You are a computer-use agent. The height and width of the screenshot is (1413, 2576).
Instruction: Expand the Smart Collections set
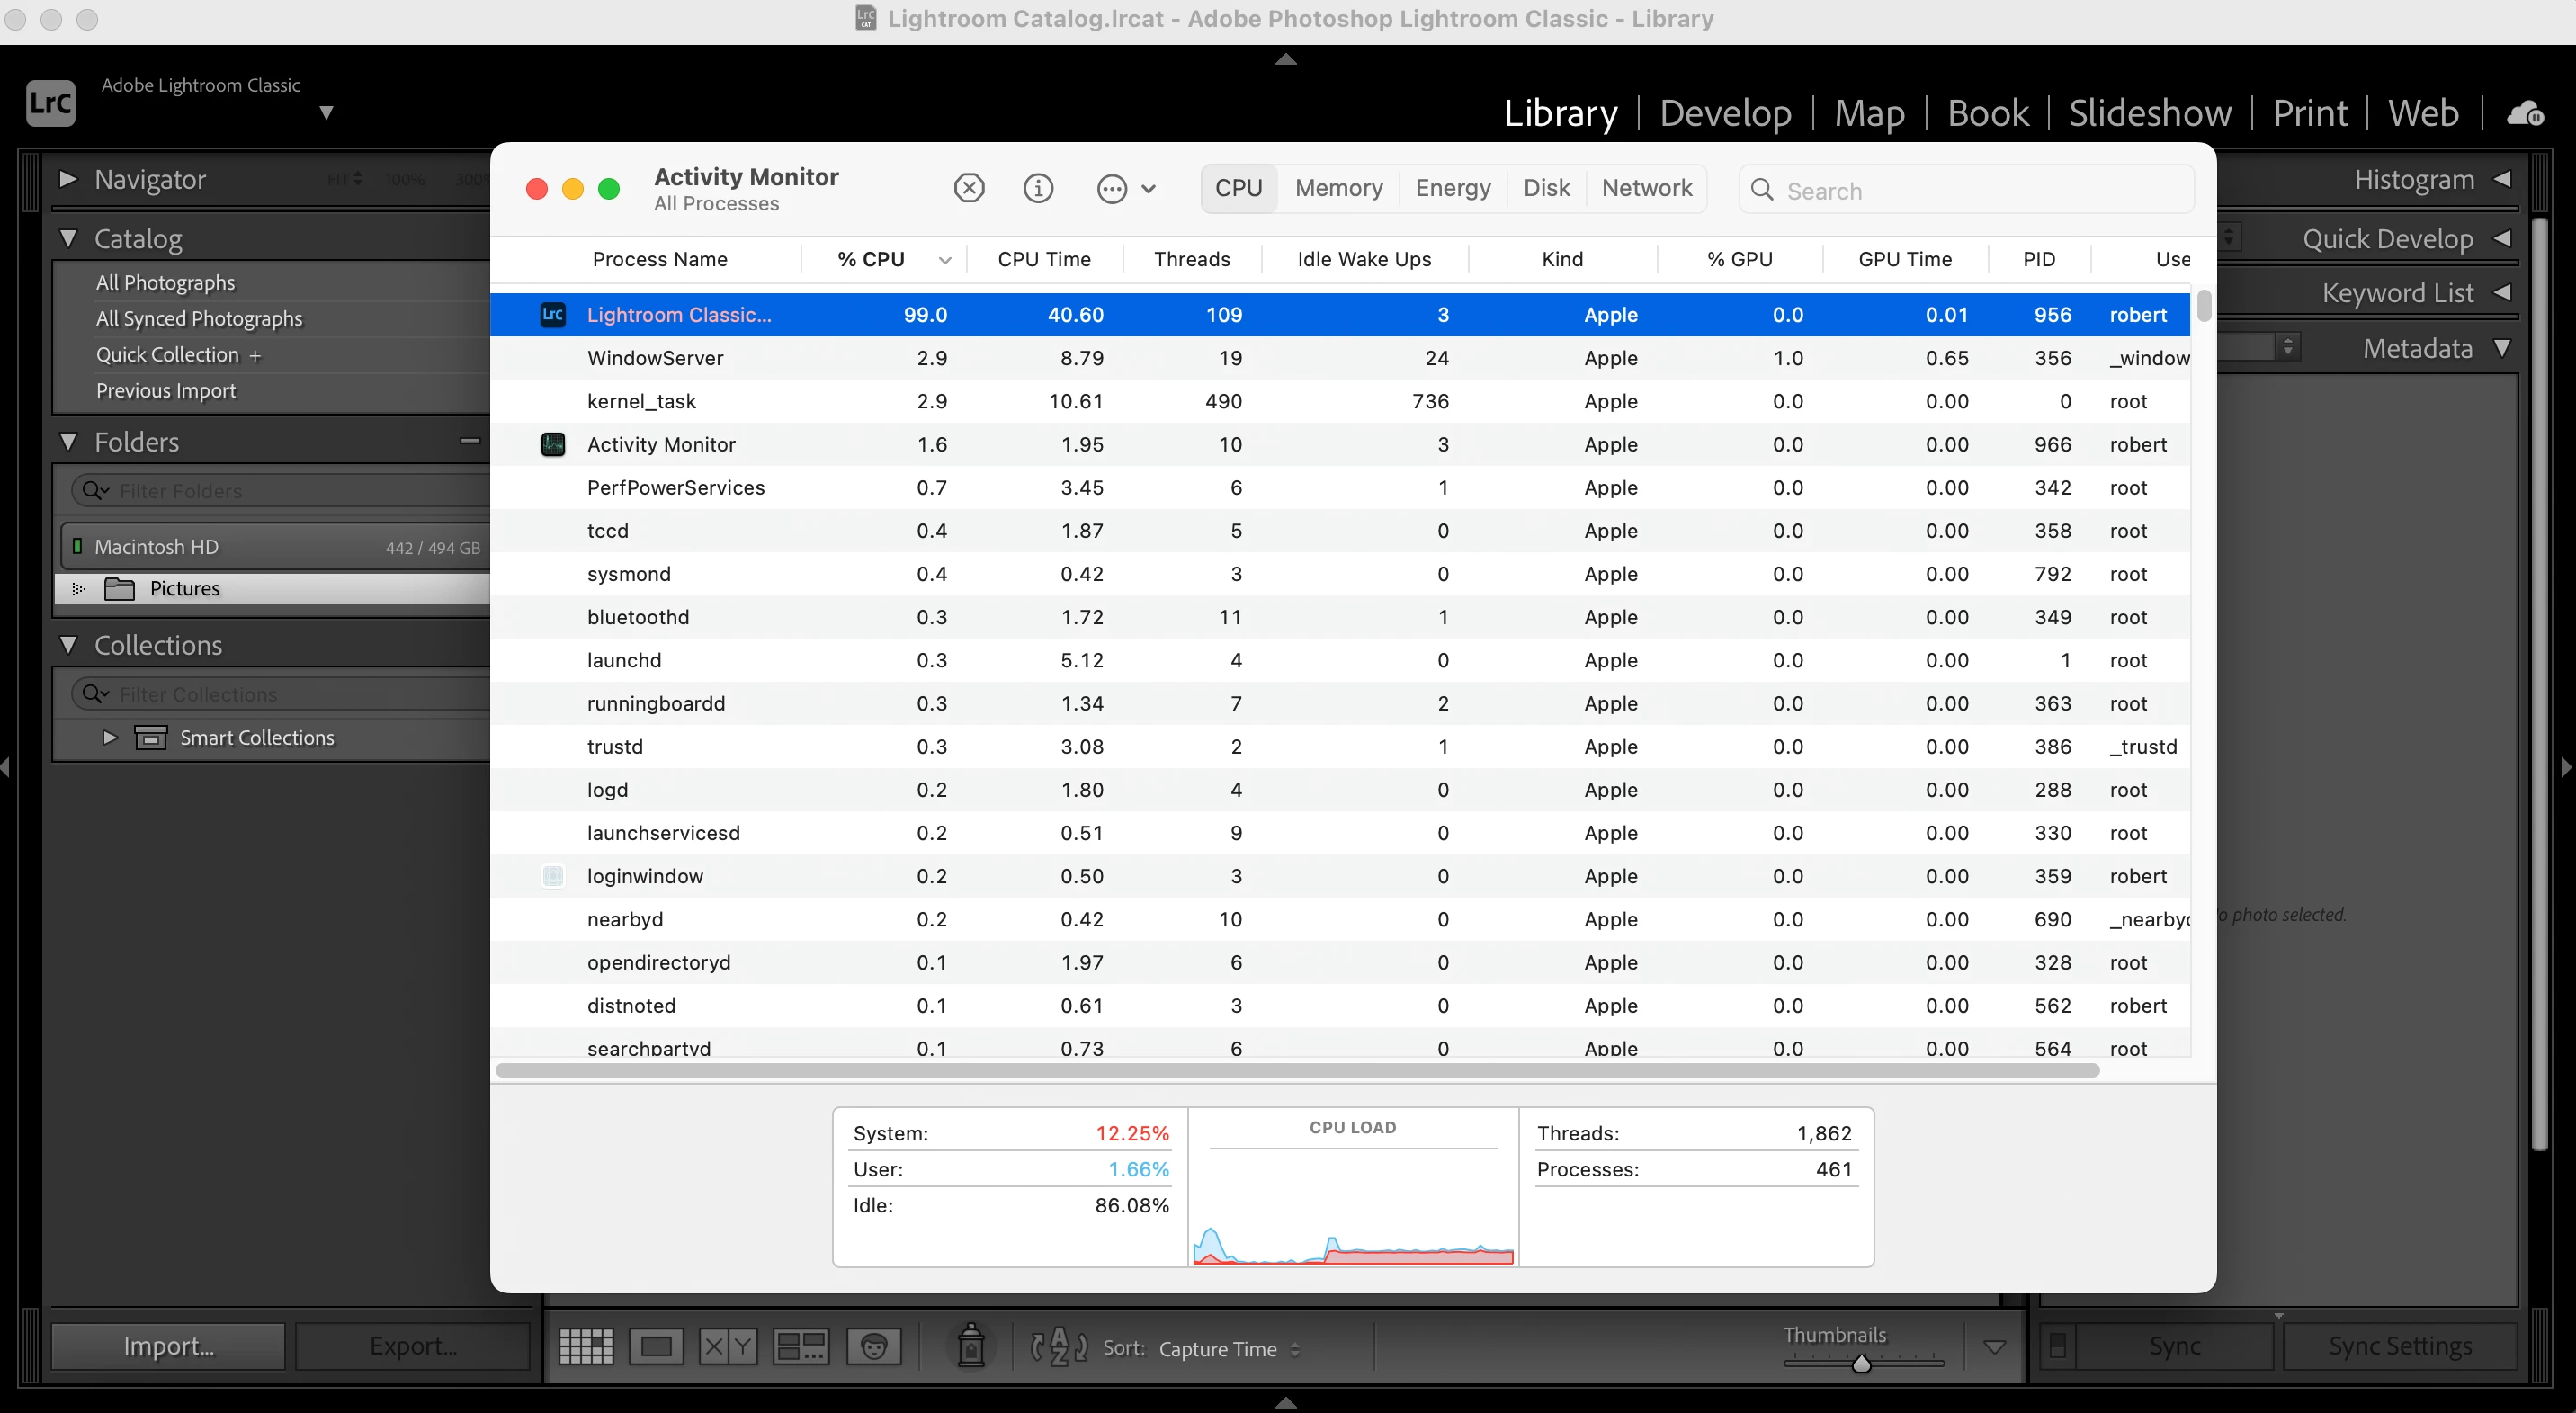pos(110,738)
